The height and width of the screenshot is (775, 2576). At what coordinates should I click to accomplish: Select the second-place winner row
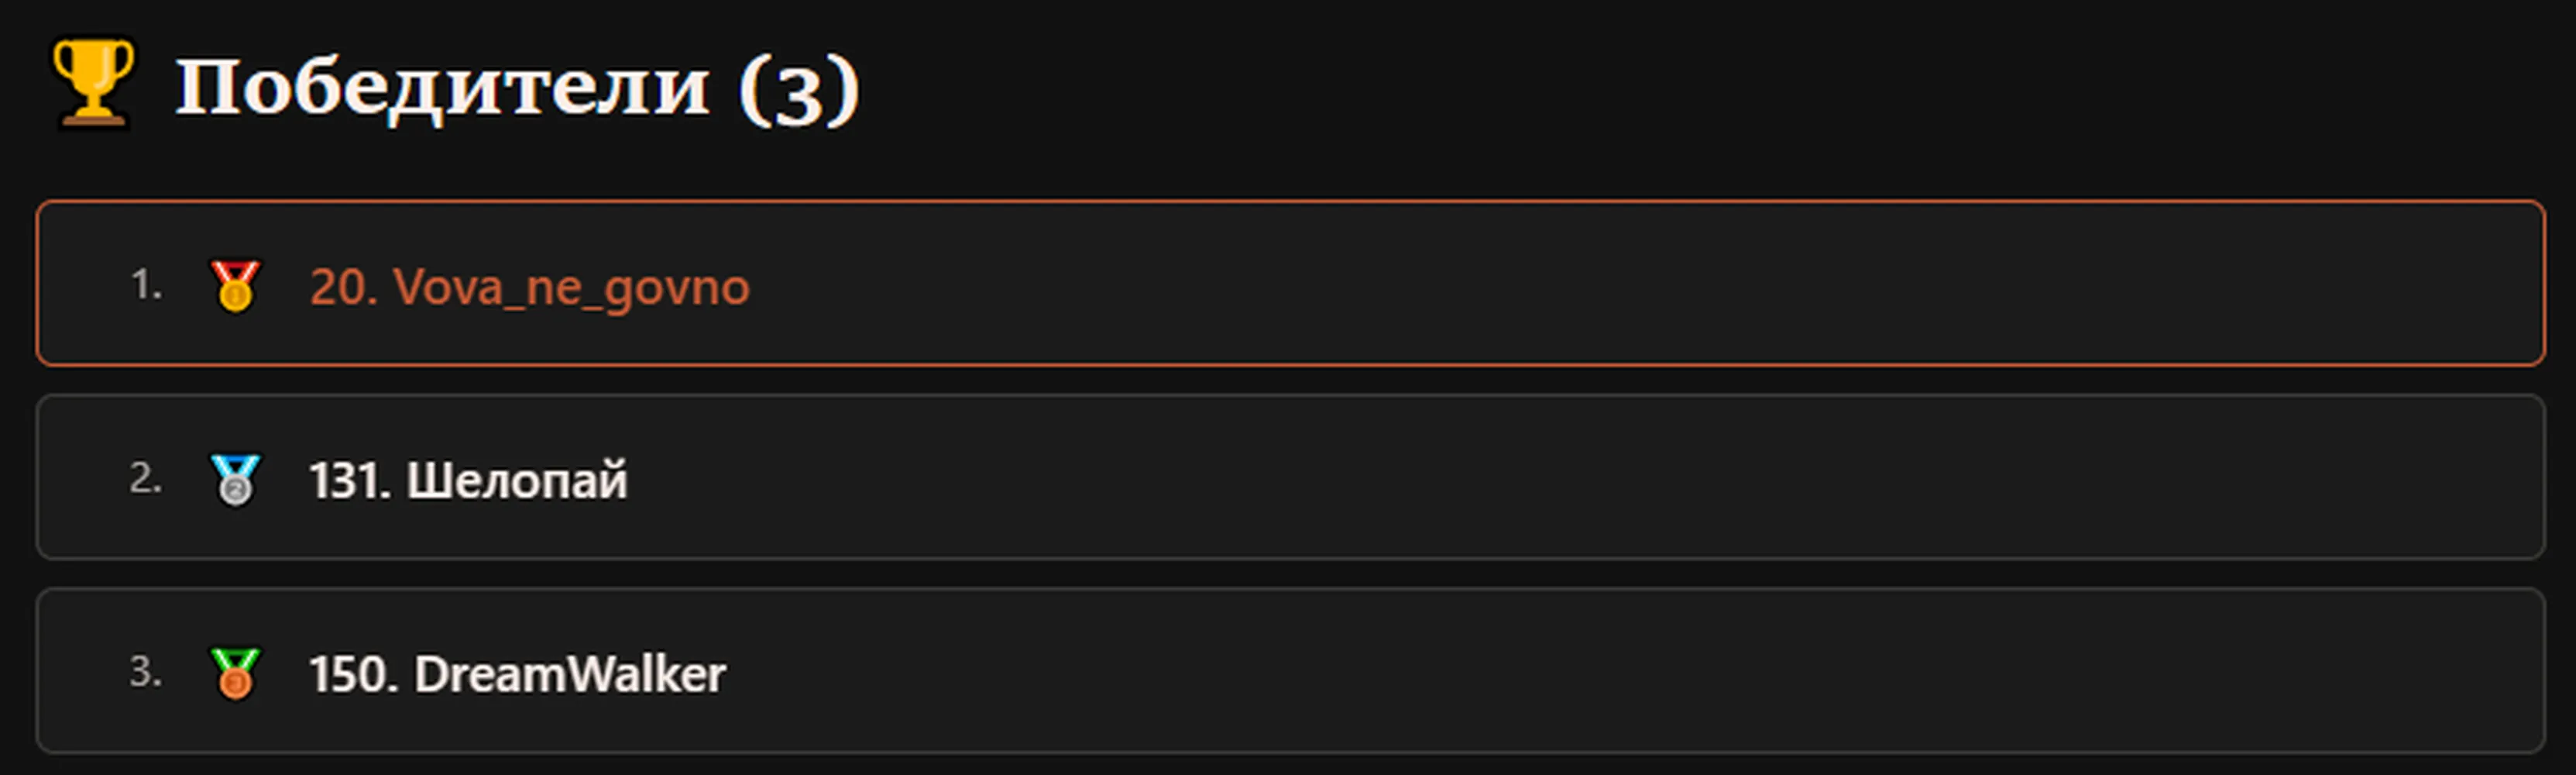[1290, 477]
